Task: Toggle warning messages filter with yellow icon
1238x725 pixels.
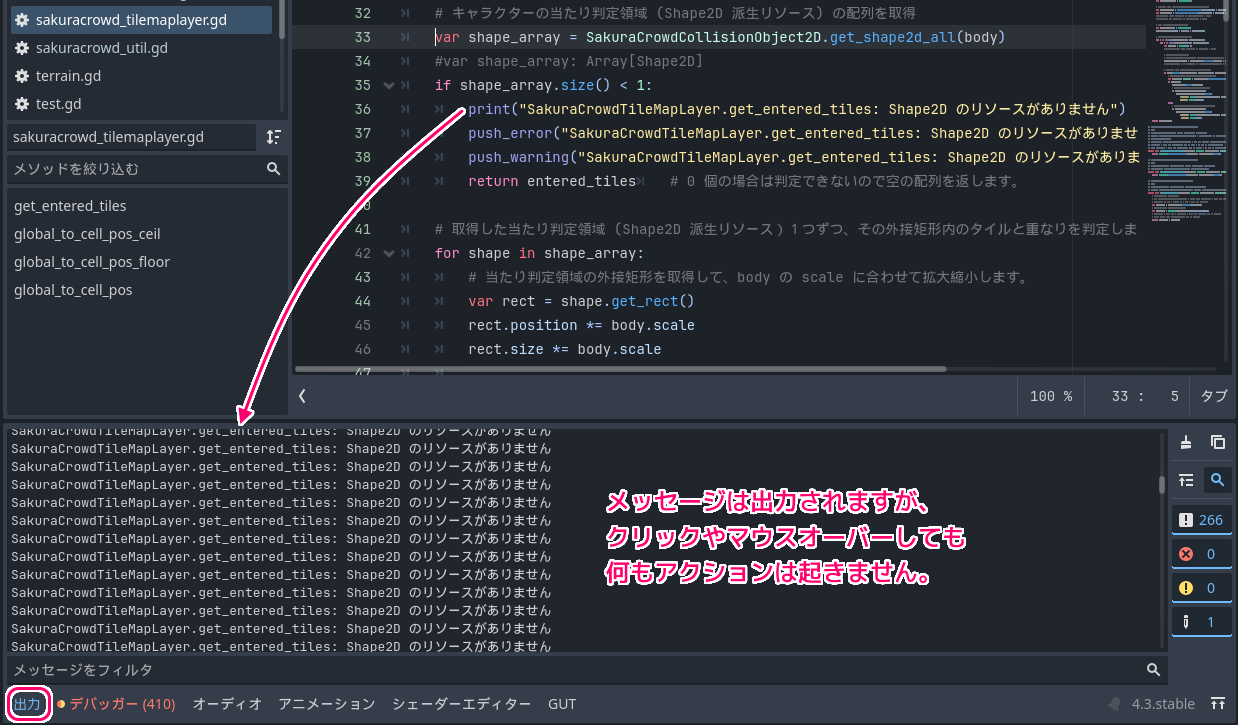Action: [1200, 588]
